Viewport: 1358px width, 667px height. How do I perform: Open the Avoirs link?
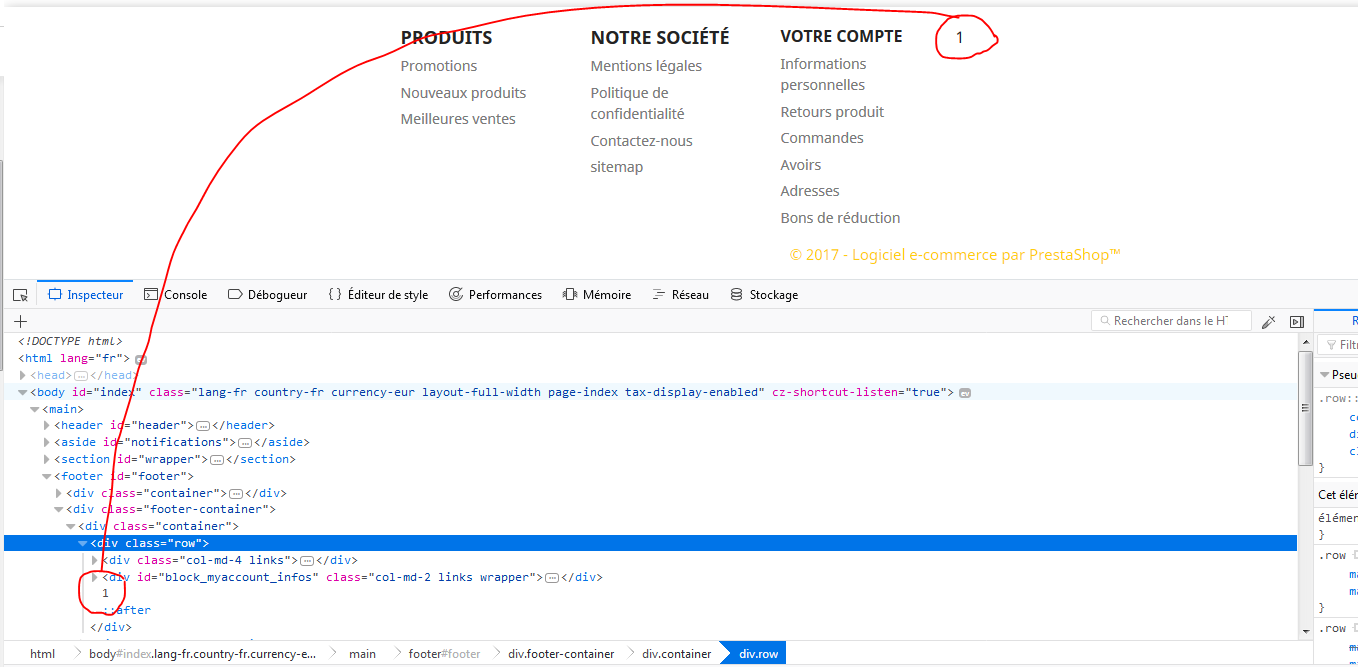click(x=801, y=165)
